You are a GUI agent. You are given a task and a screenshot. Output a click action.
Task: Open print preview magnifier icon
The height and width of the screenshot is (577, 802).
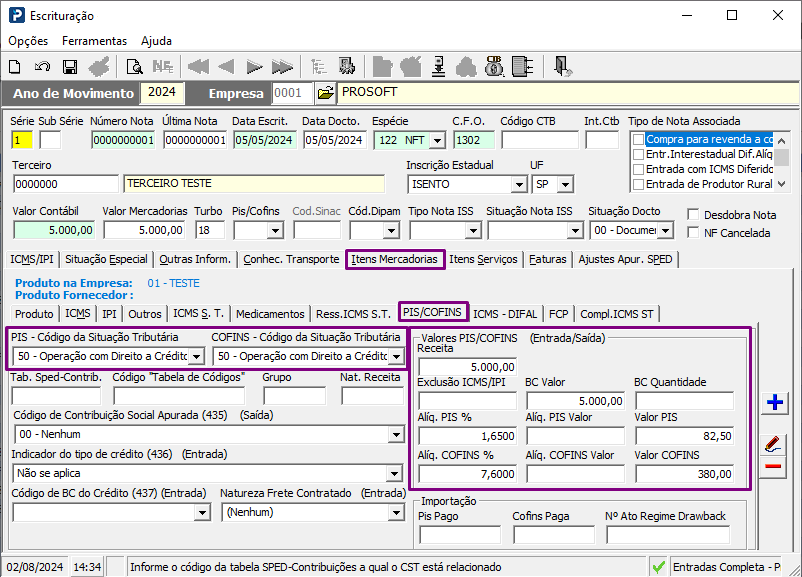click(134, 67)
